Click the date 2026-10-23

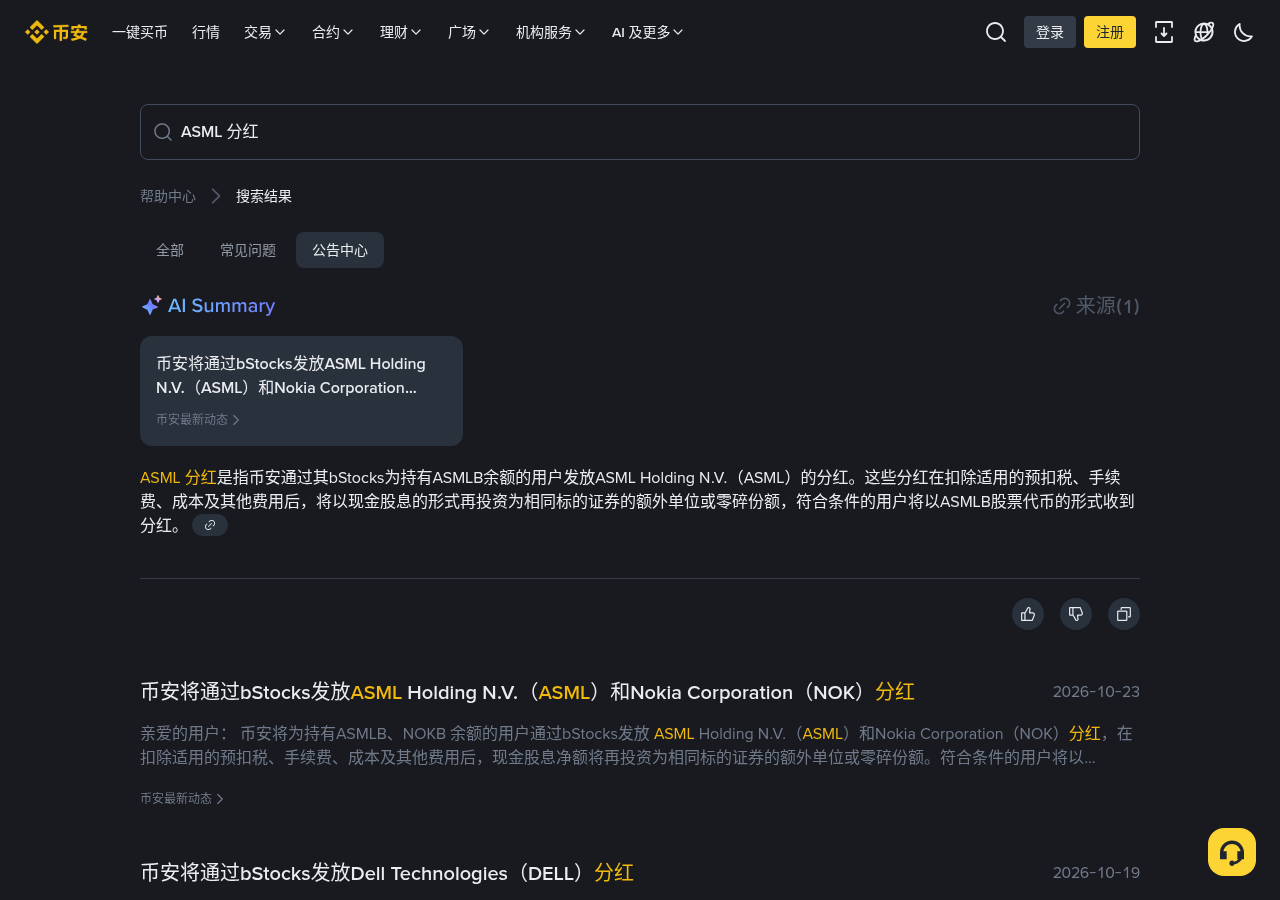(x=1096, y=692)
